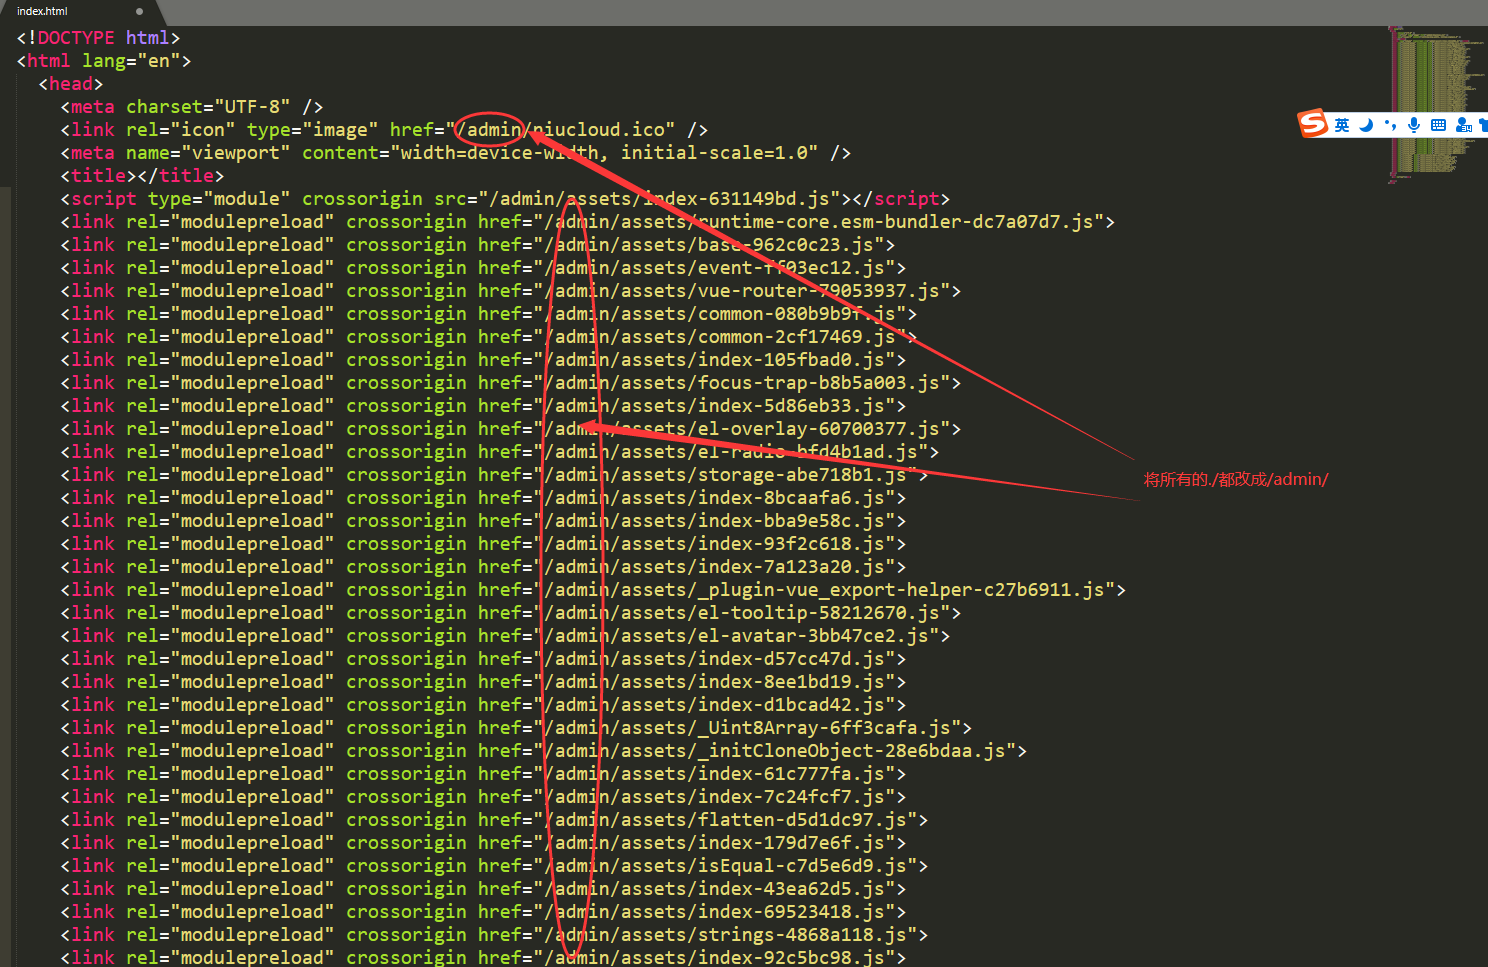The image size is (1488, 967).
Task: Click the user account icon in IME bar
Action: pos(1463,125)
